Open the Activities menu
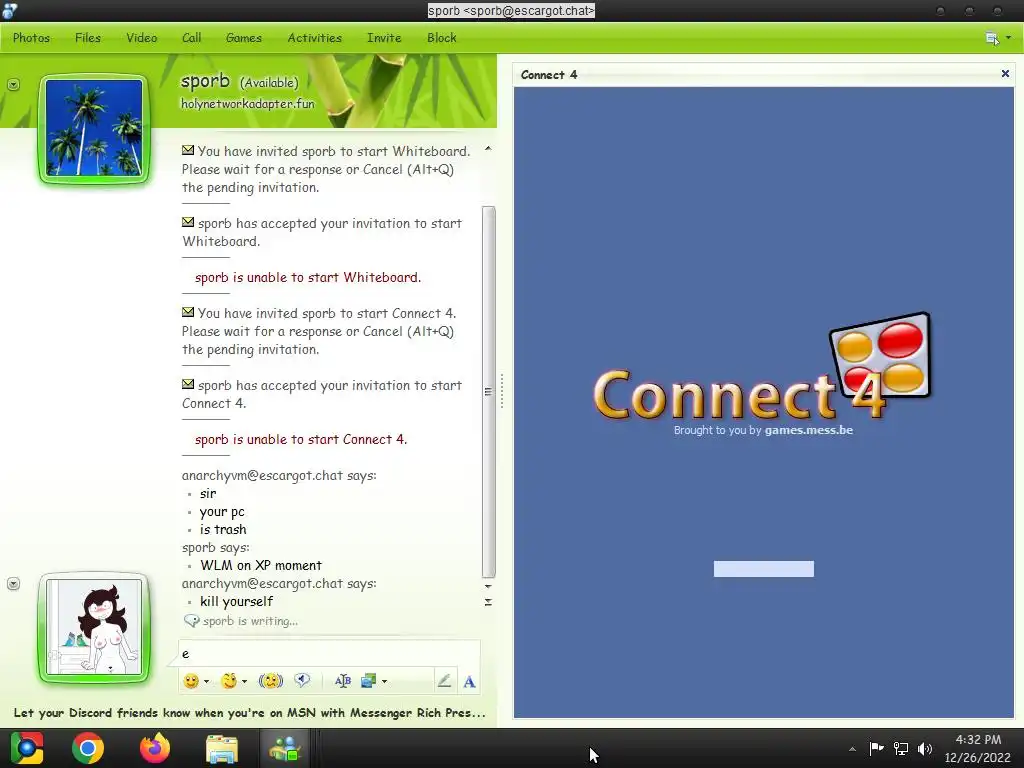1024x768 pixels. click(314, 38)
